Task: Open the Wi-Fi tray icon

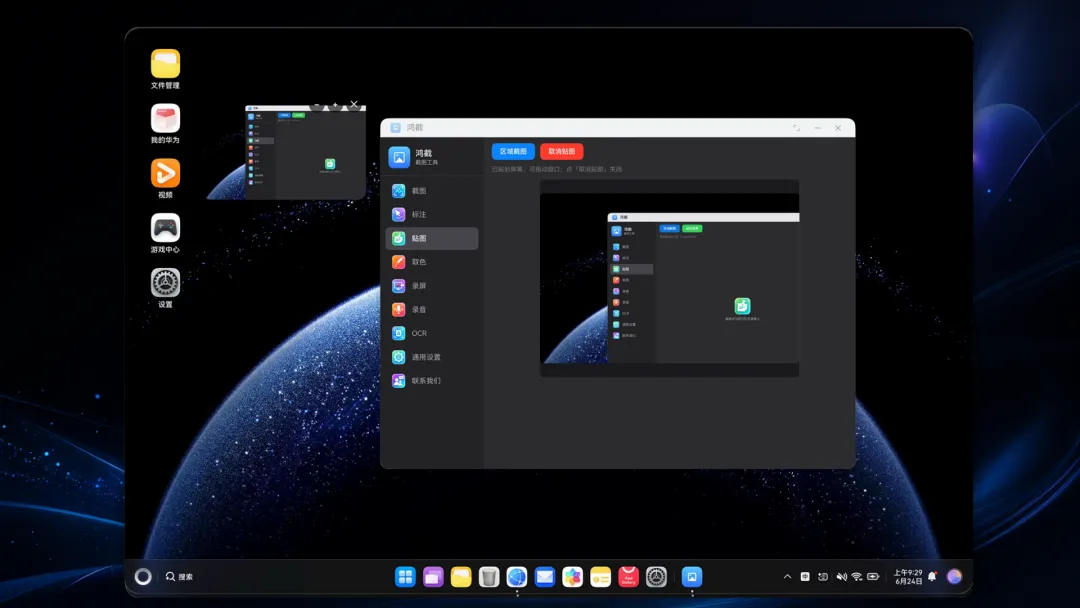Action: pos(857,577)
